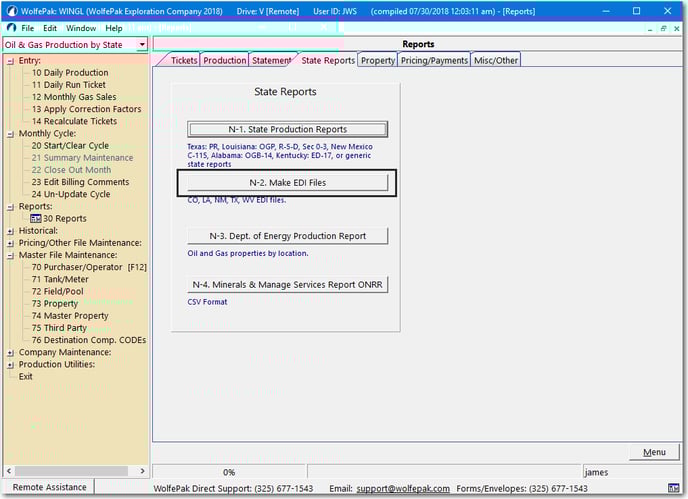Collapse the Reports tree section

point(11,207)
